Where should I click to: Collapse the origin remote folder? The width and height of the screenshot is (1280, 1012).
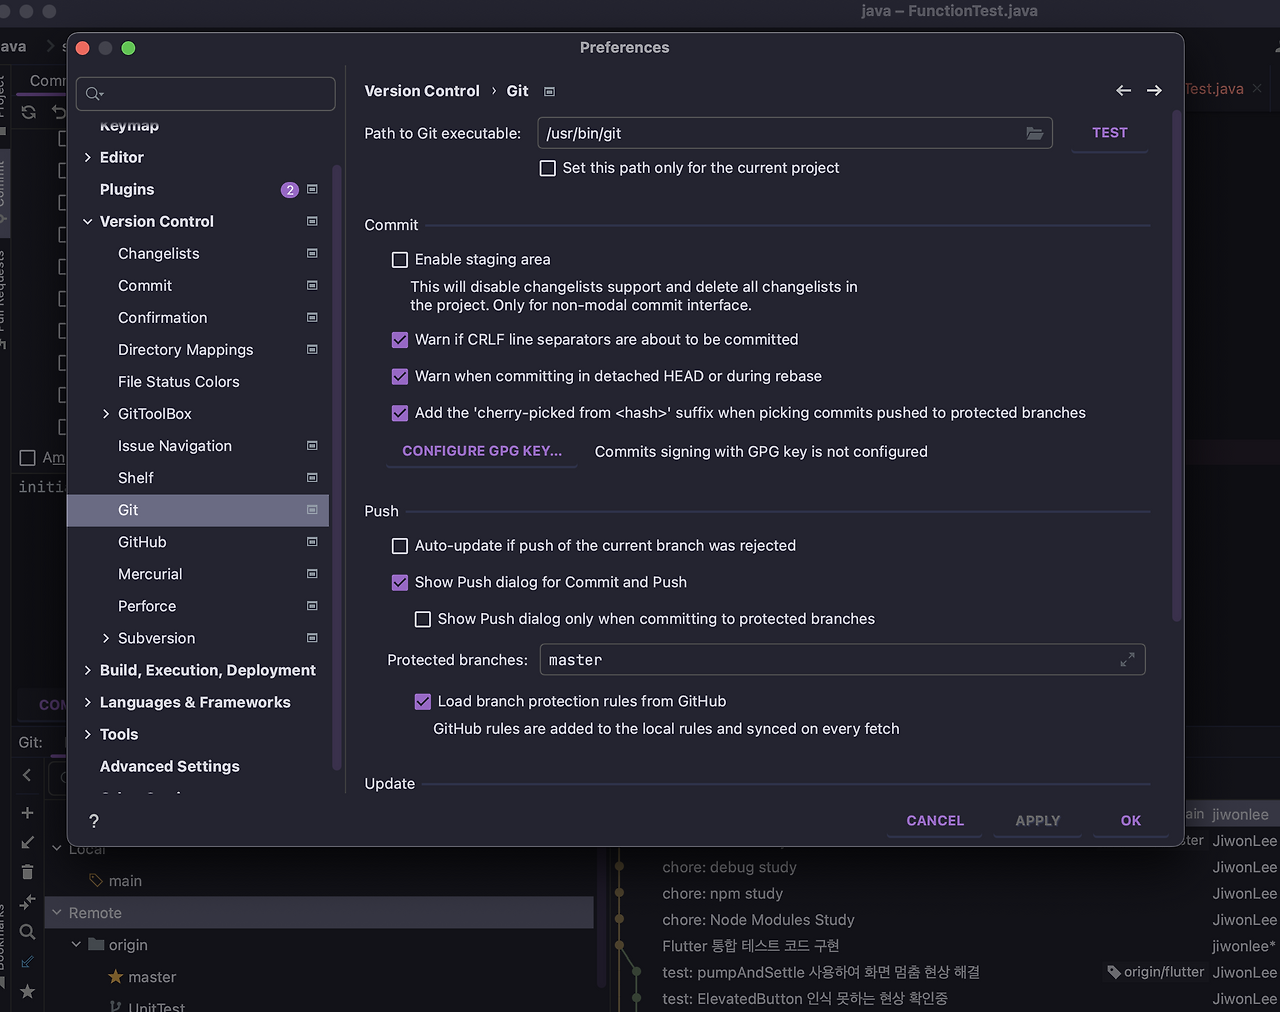(76, 945)
